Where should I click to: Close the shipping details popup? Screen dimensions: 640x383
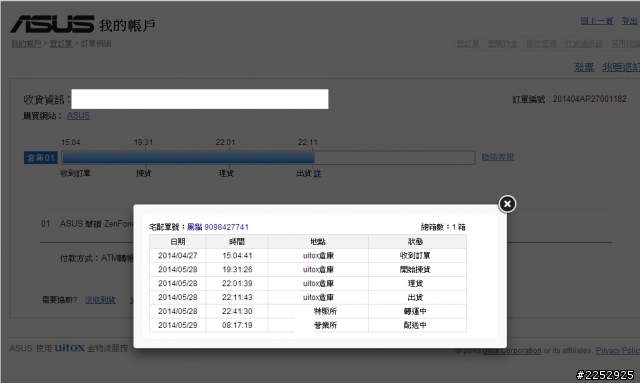pos(507,204)
